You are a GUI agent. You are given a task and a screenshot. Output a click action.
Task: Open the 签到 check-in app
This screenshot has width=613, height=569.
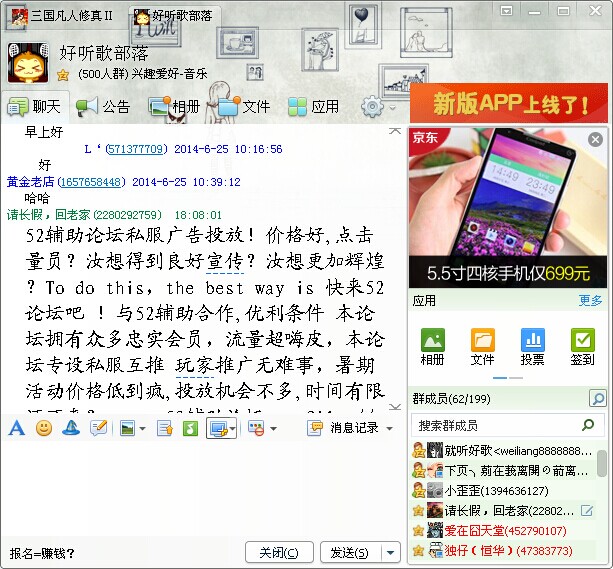coord(583,347)
